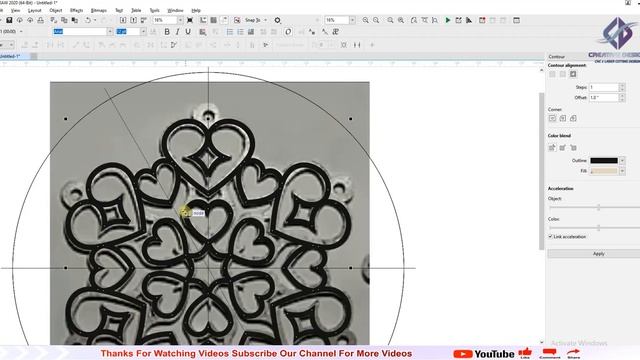Choose counterclockwise contour color blend icon

coord(573,147)
